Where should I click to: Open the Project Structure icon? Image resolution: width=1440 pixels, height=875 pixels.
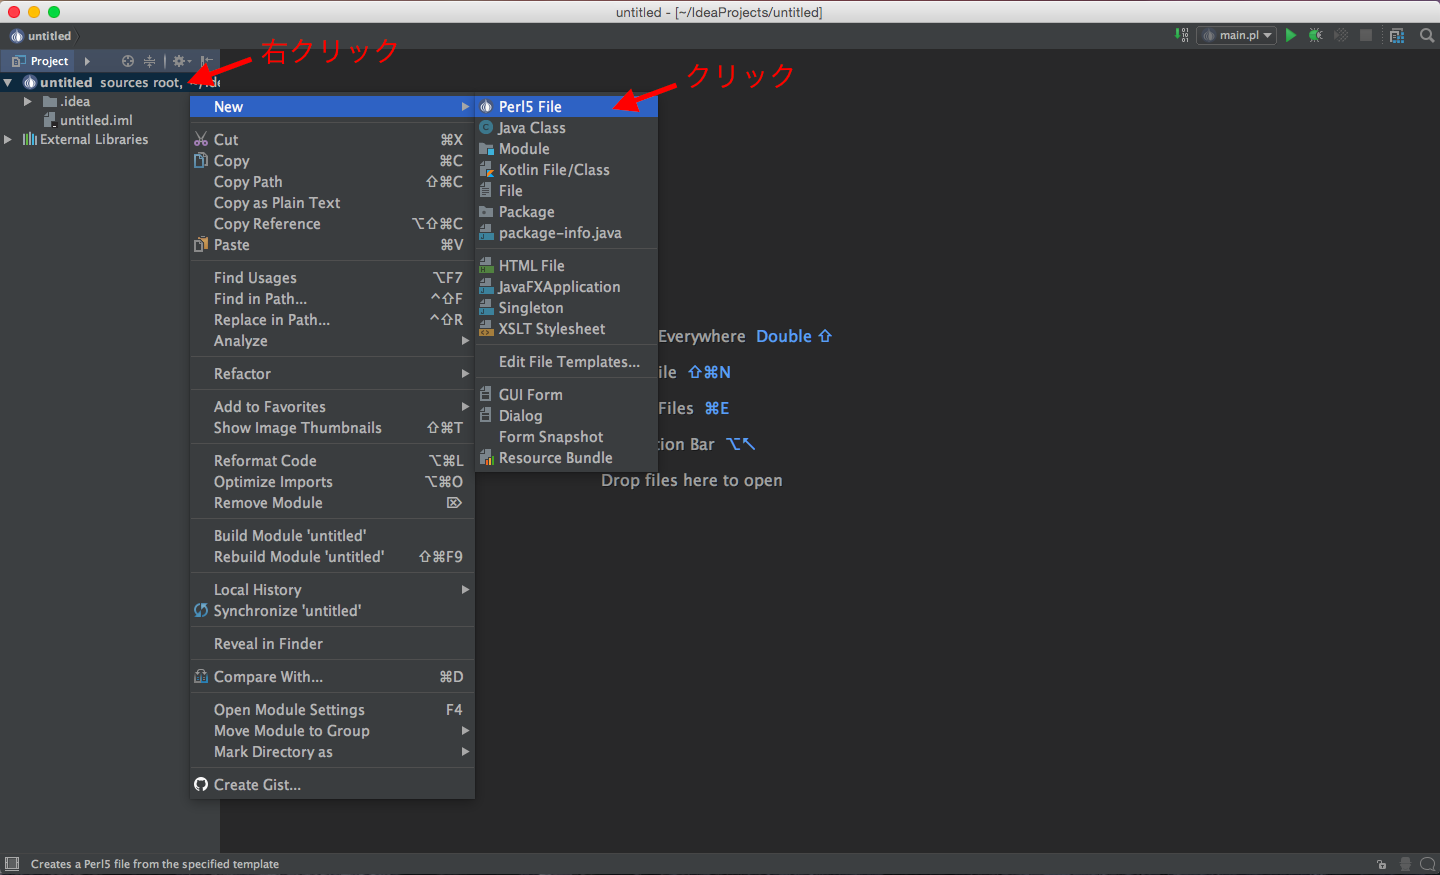(1397, 35)
